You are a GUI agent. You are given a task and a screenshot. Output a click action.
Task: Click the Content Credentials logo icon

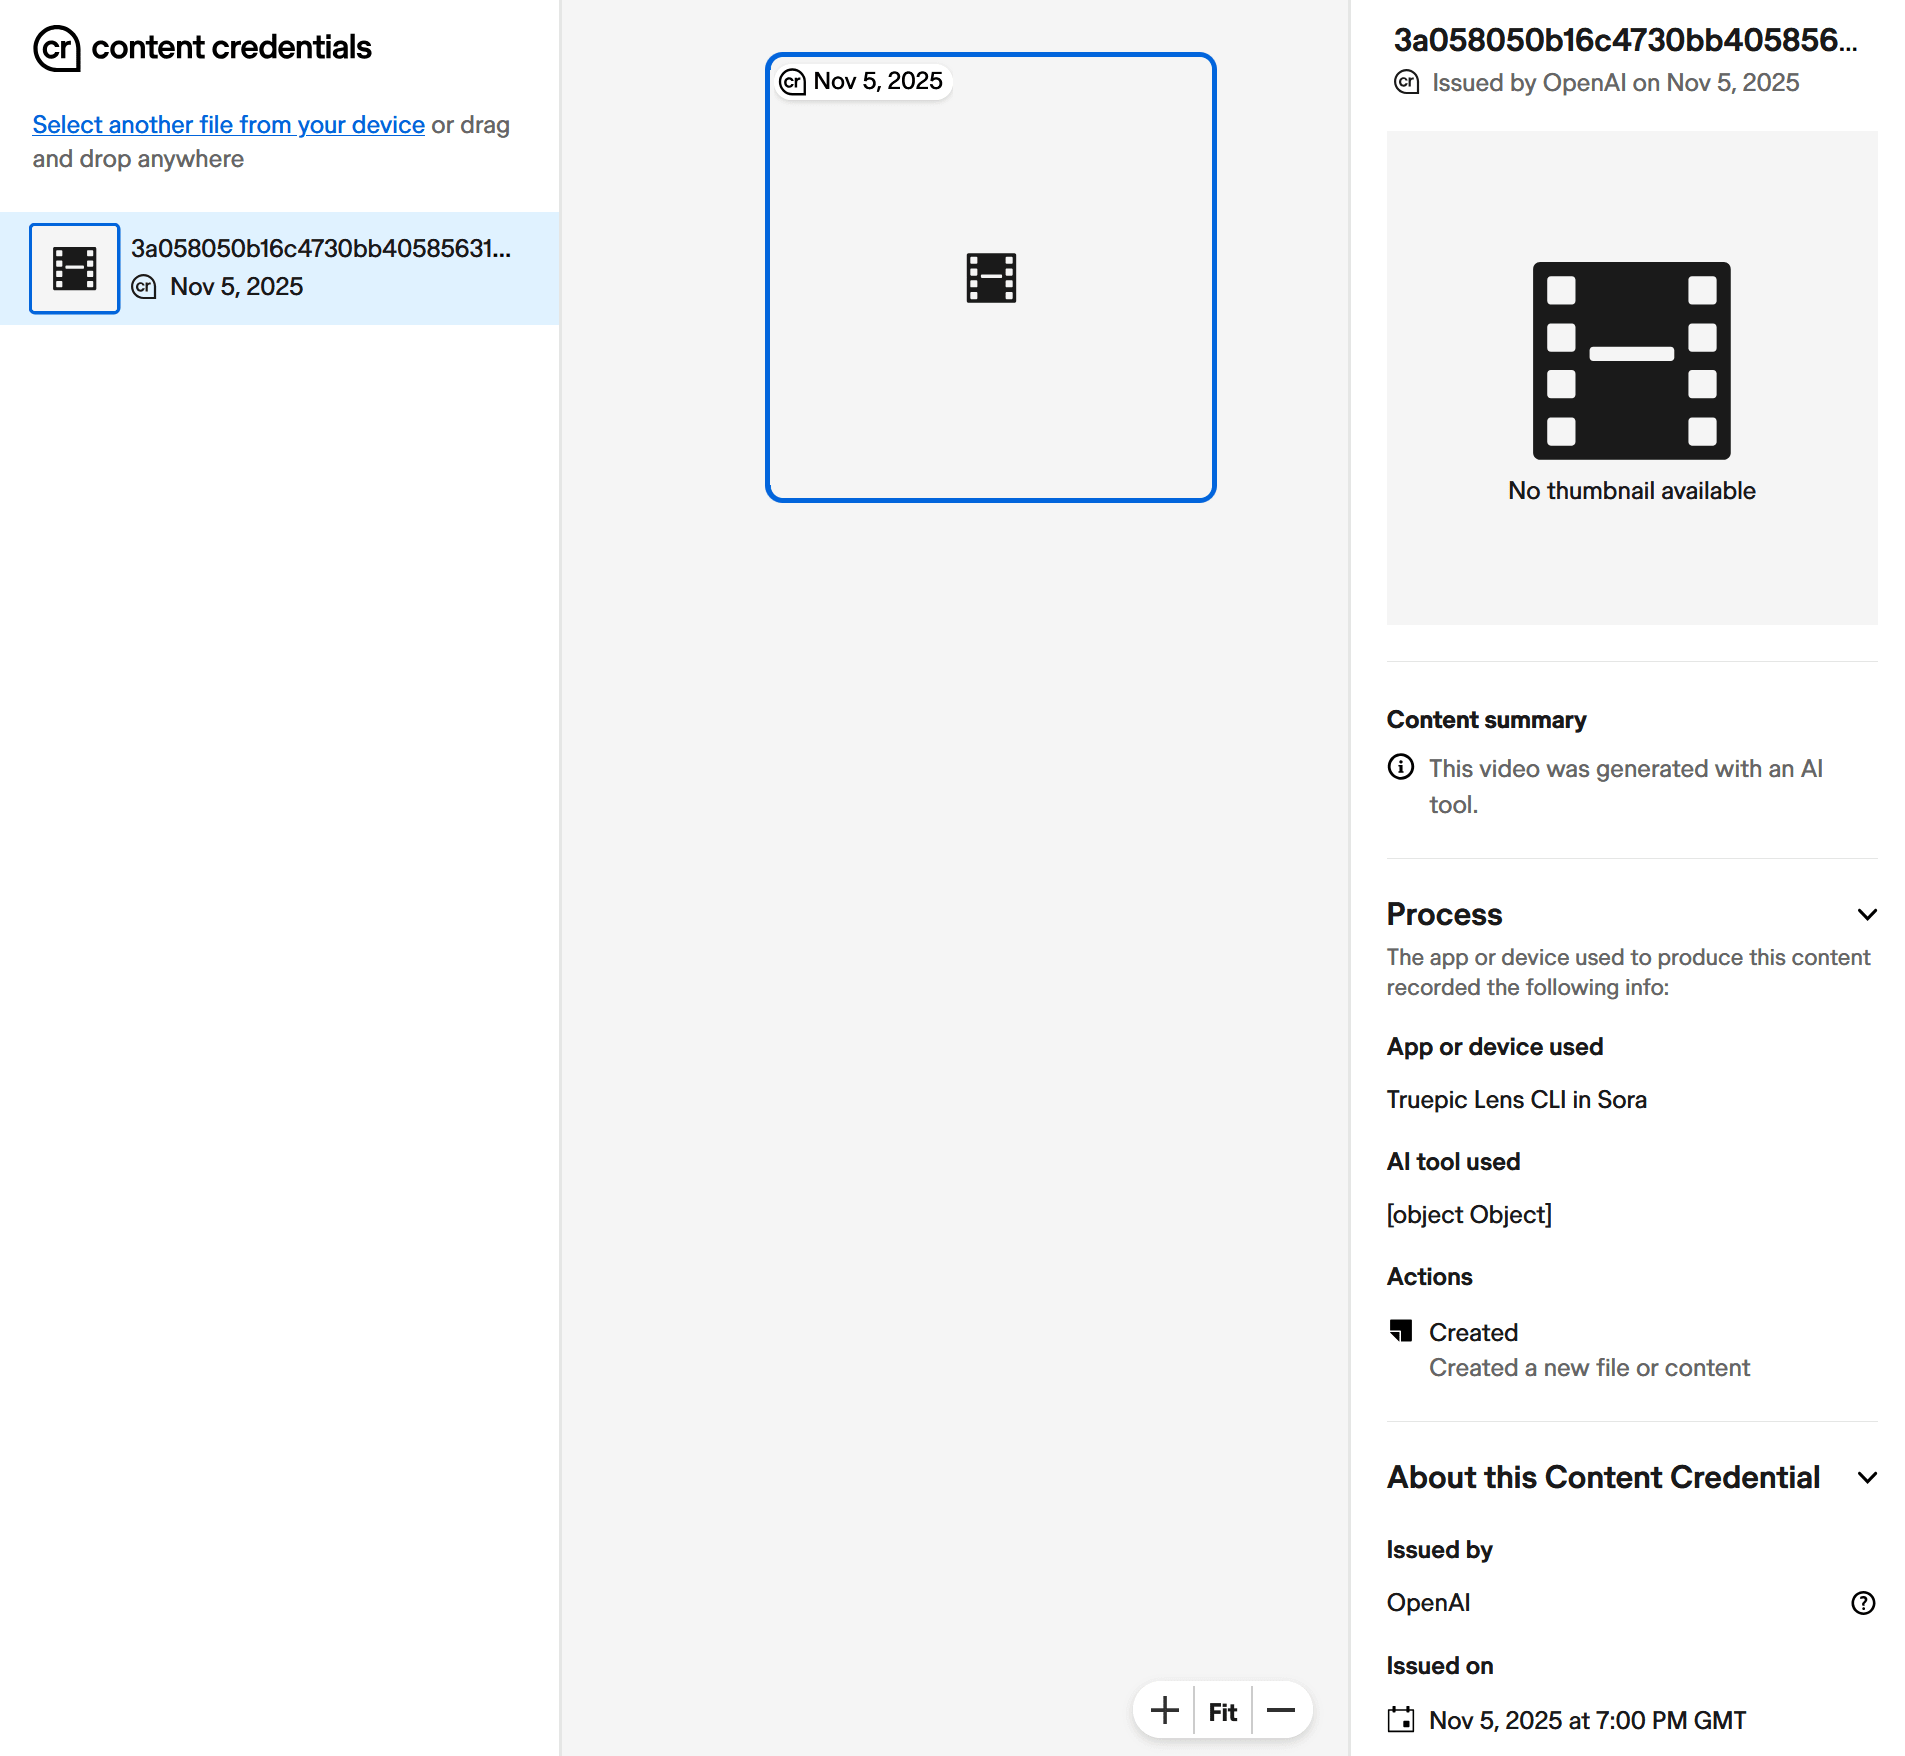point(56,48)
